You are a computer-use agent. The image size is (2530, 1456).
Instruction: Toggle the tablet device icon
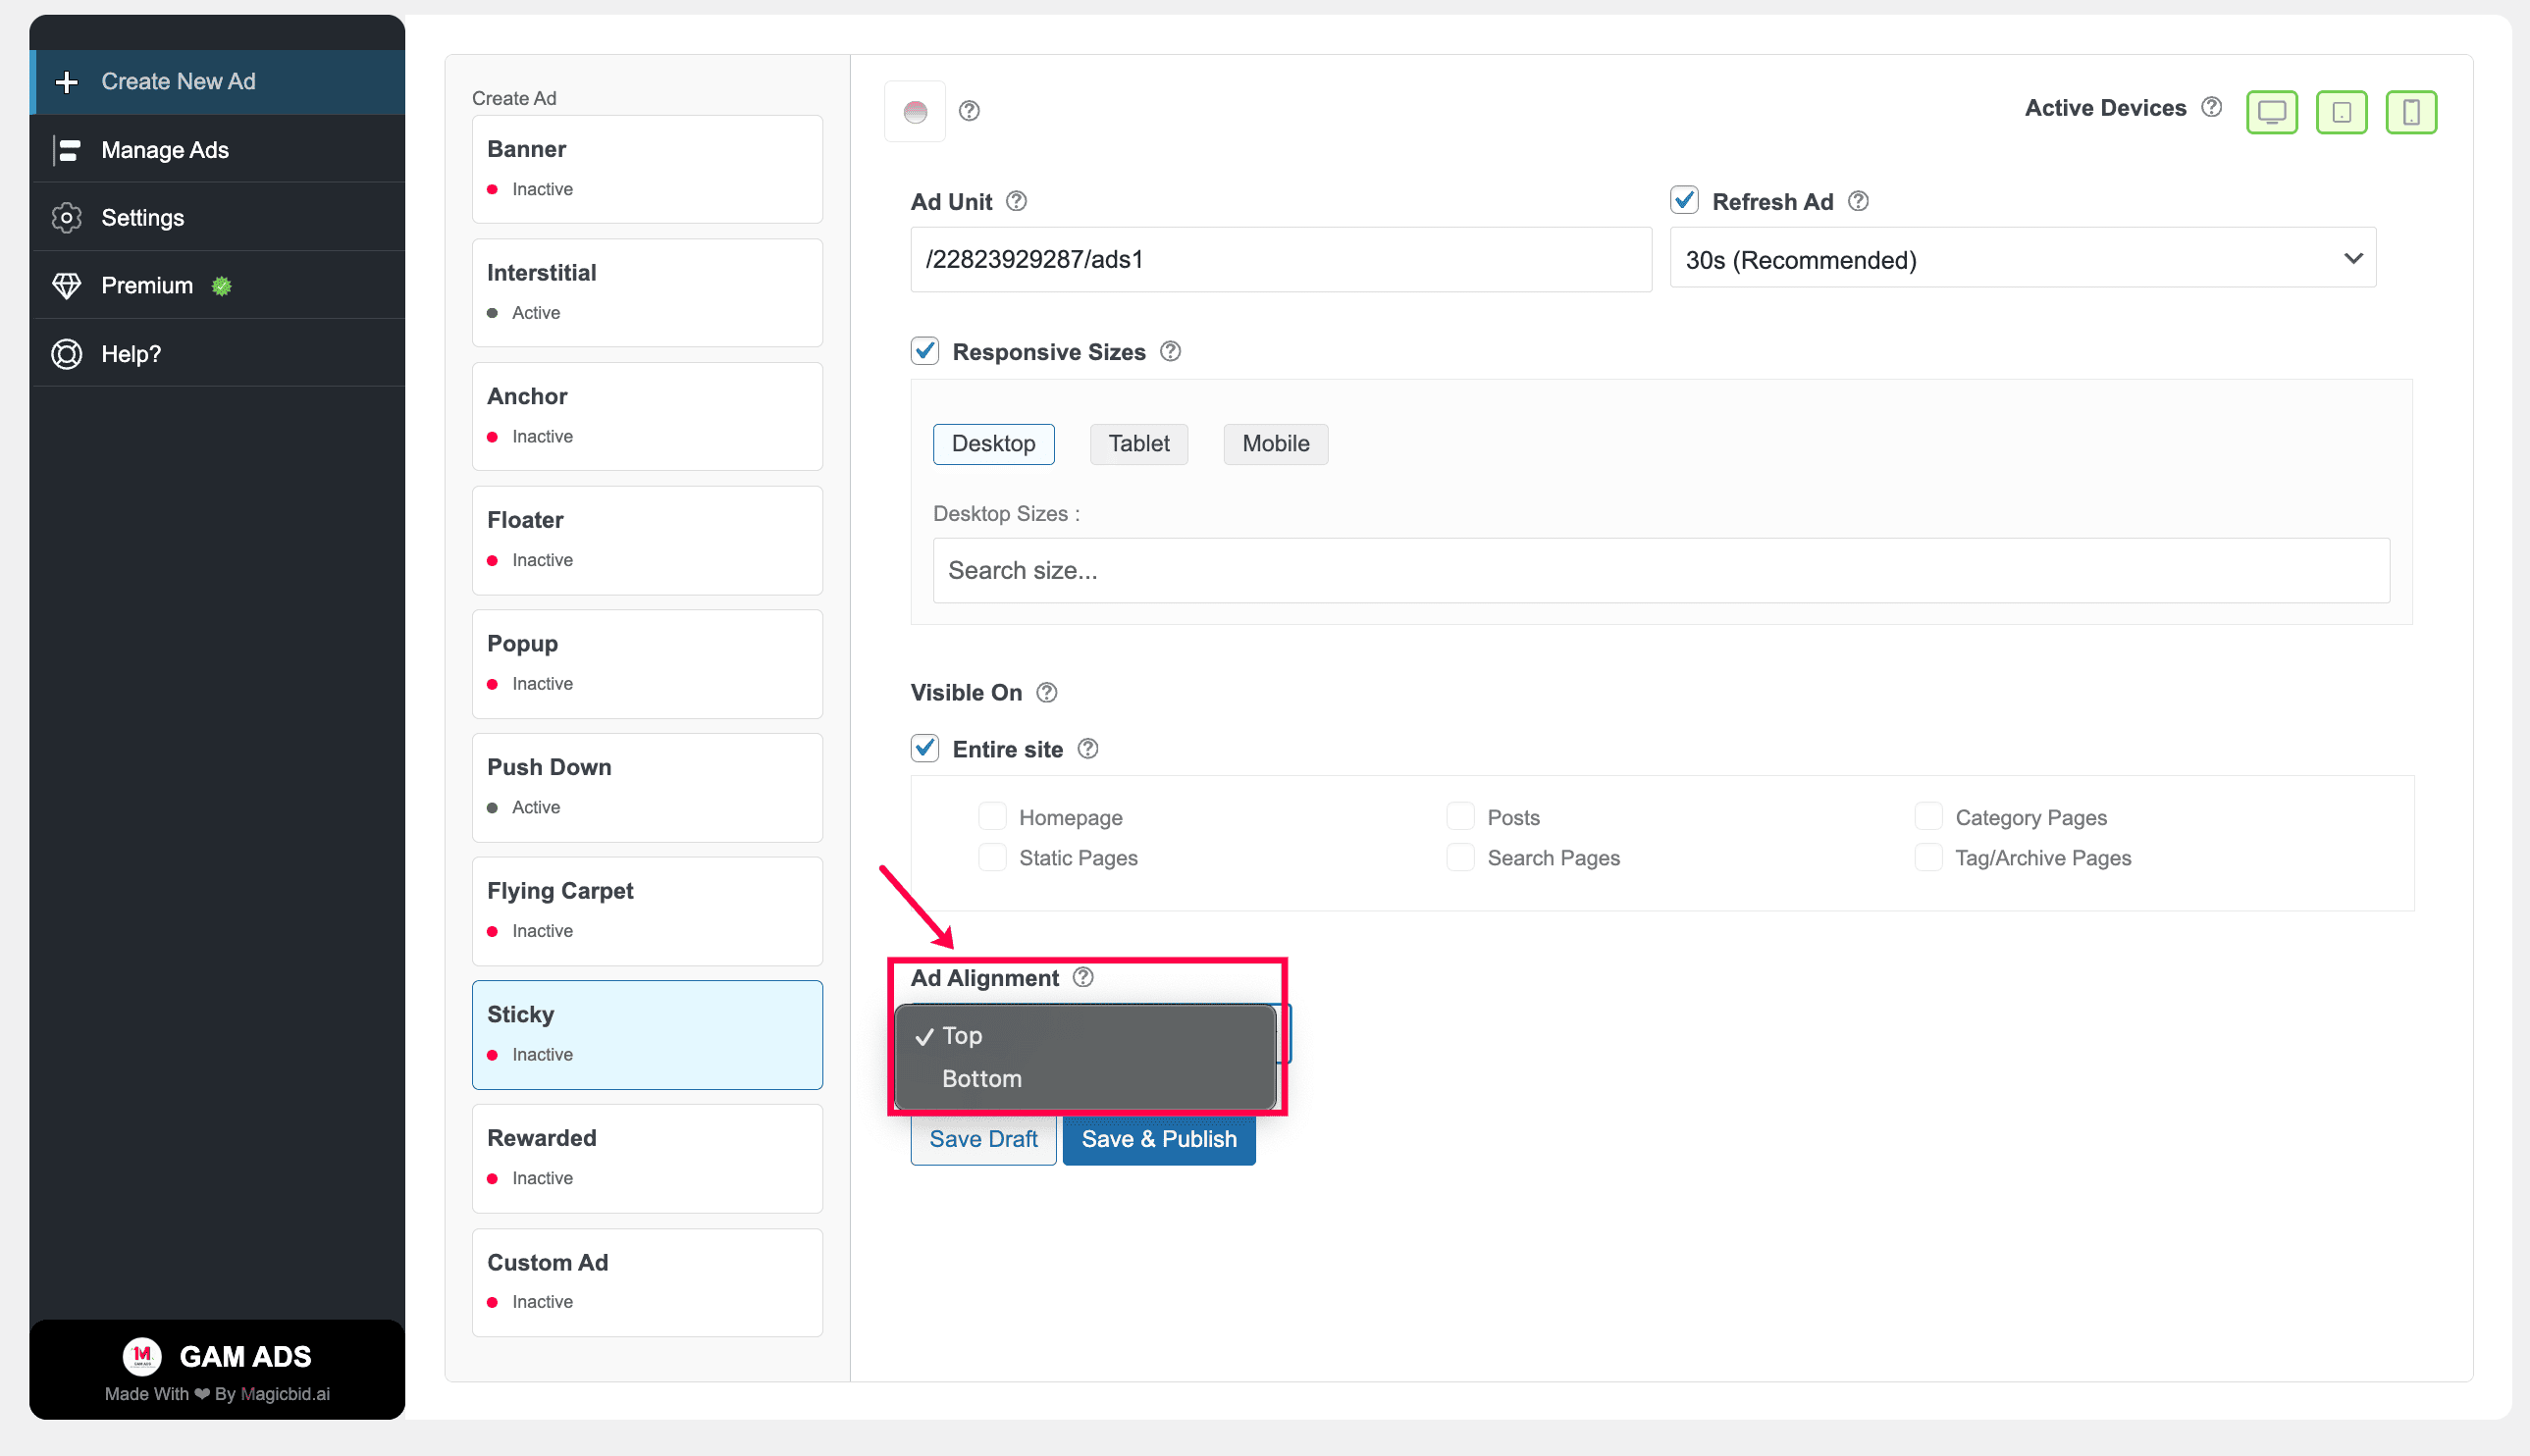(2341, 111)
